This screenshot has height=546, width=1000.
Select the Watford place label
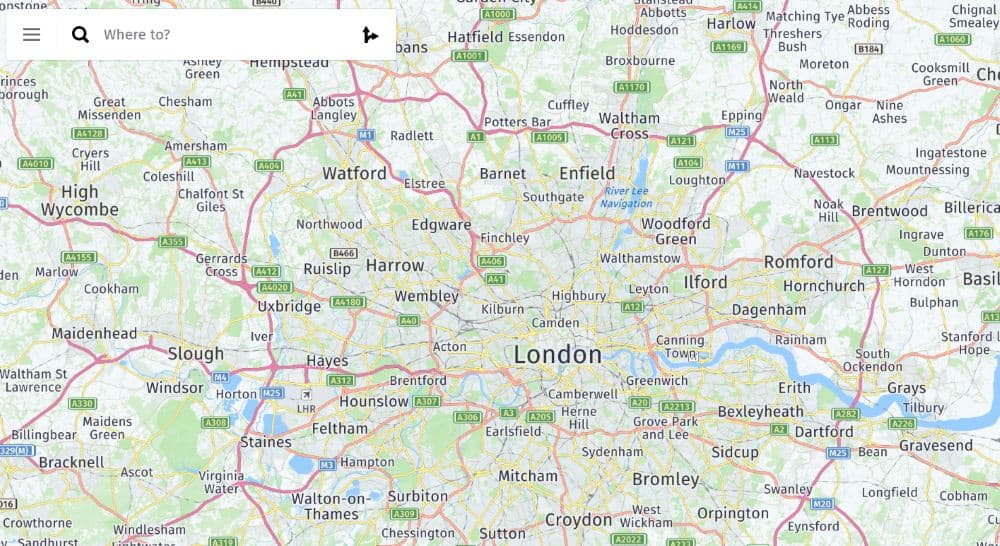tap(355, 173)
